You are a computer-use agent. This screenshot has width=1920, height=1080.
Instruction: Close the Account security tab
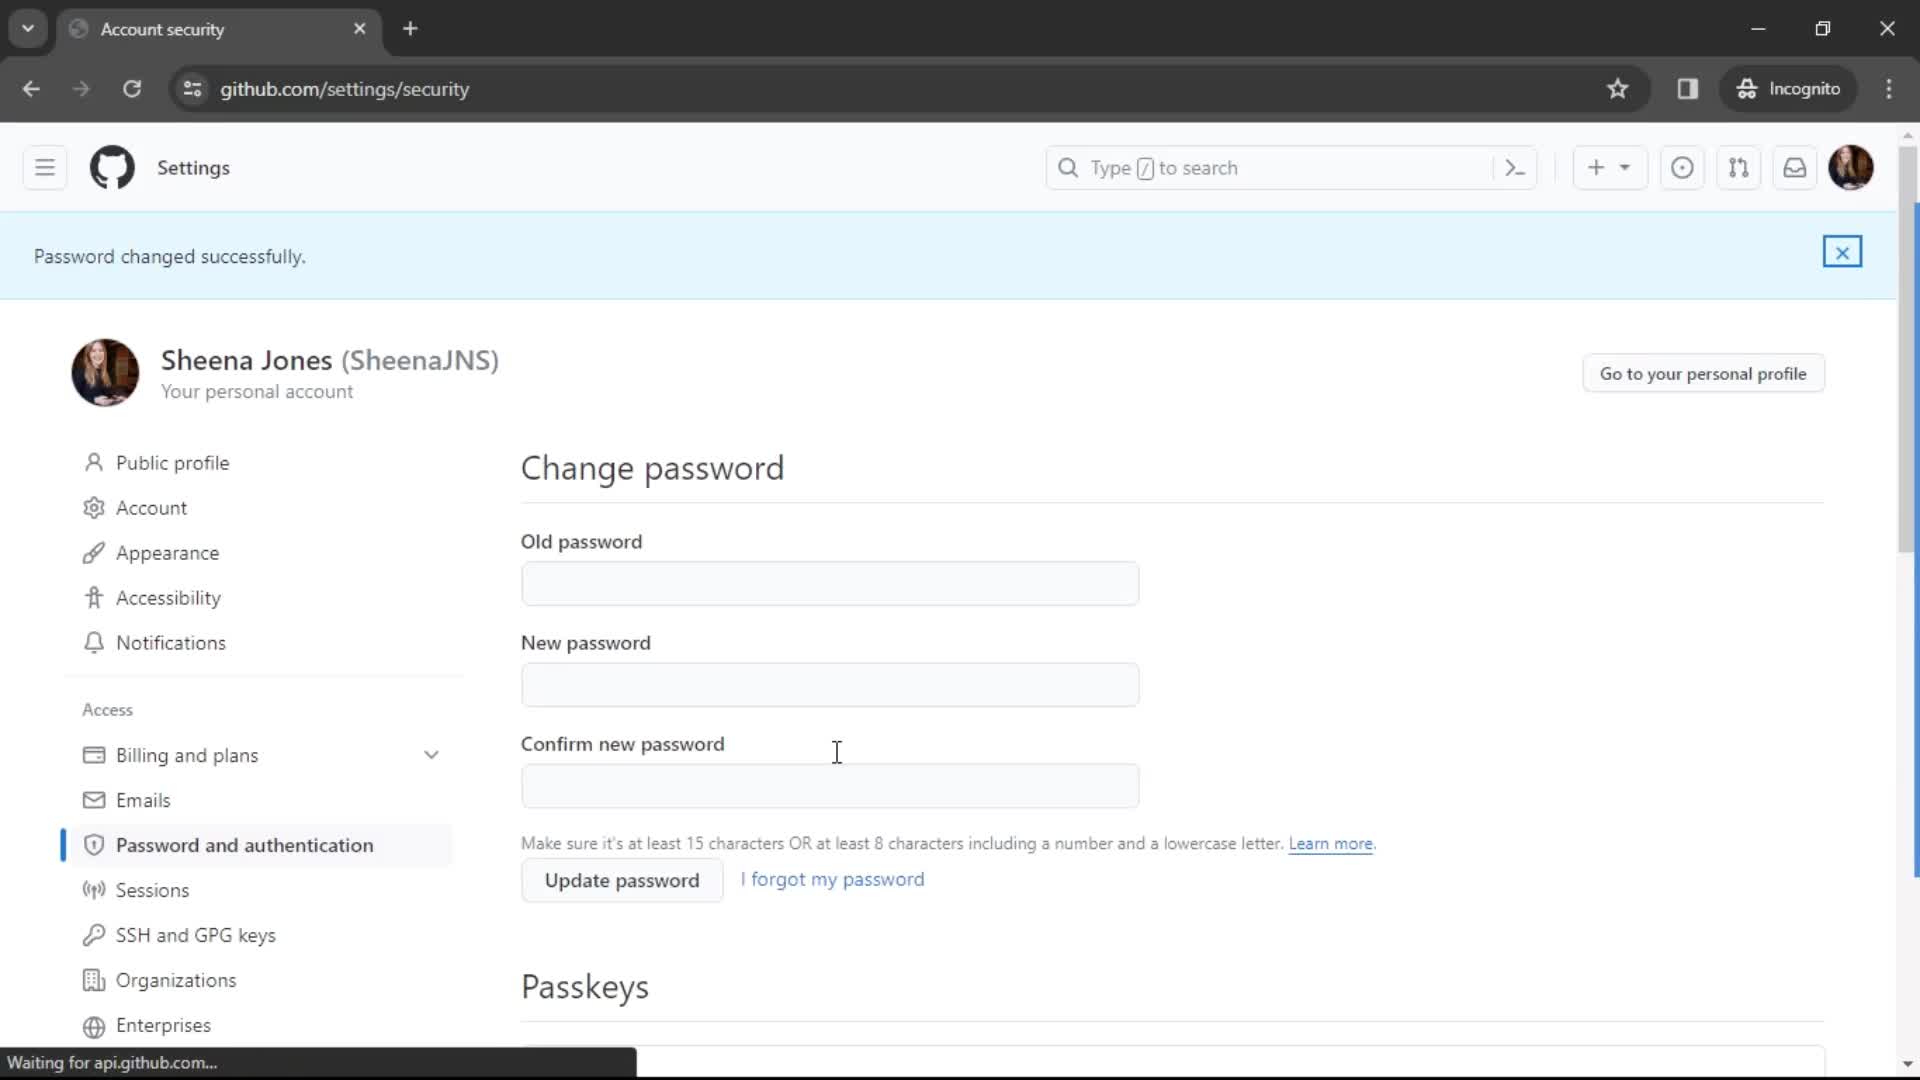360,29
